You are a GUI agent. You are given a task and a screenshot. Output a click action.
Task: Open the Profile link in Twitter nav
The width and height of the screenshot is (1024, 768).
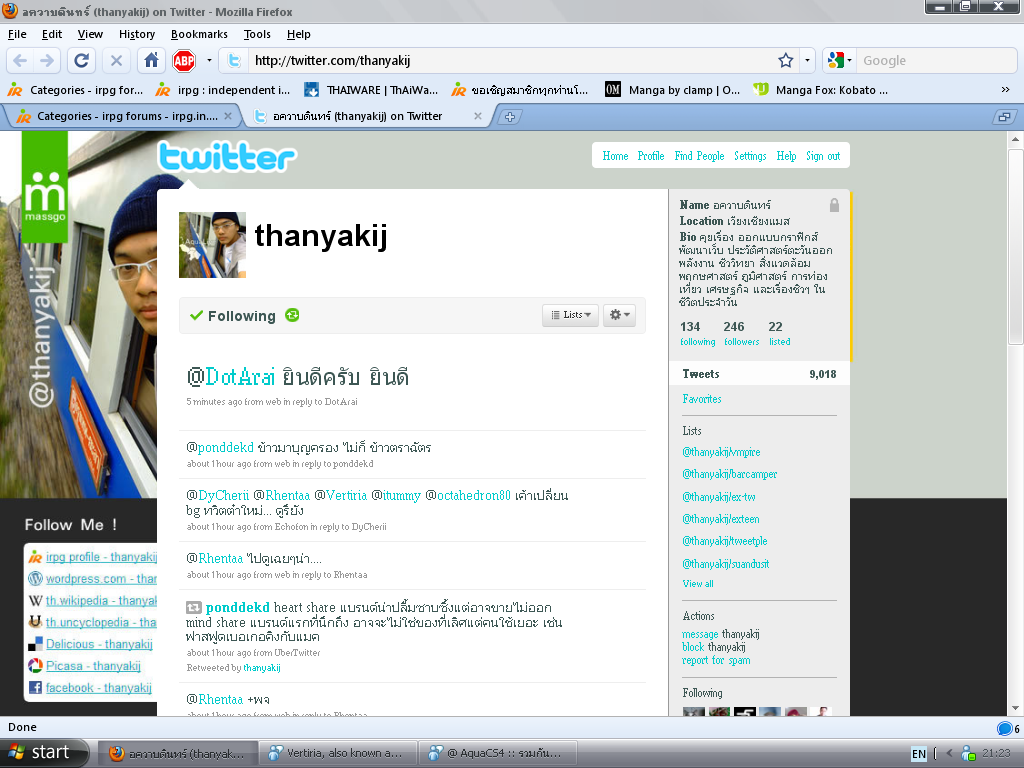click(650, 156)
